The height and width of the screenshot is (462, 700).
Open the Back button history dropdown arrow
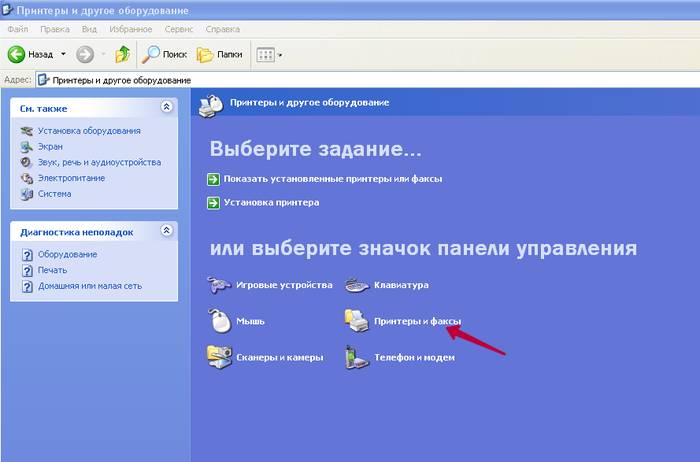click(x=63, y=54)
